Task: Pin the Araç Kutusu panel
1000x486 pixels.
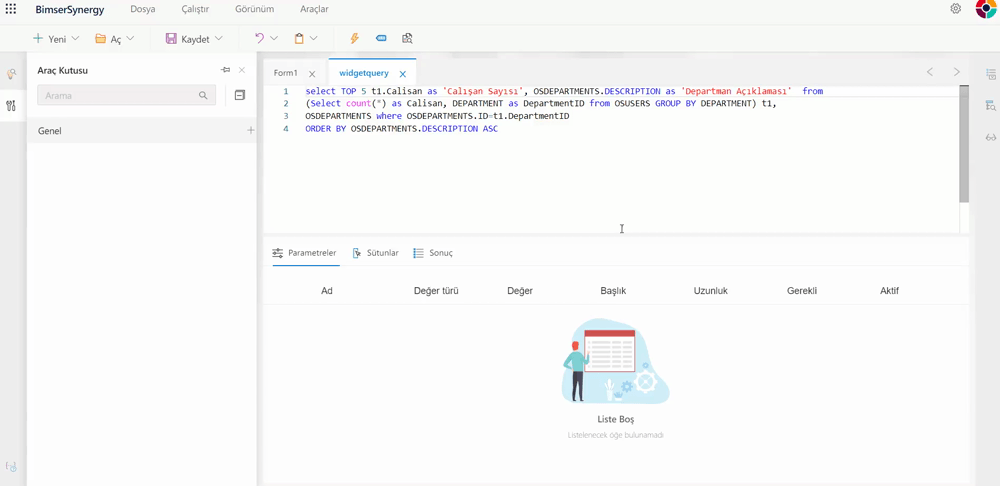Action: 225,70
